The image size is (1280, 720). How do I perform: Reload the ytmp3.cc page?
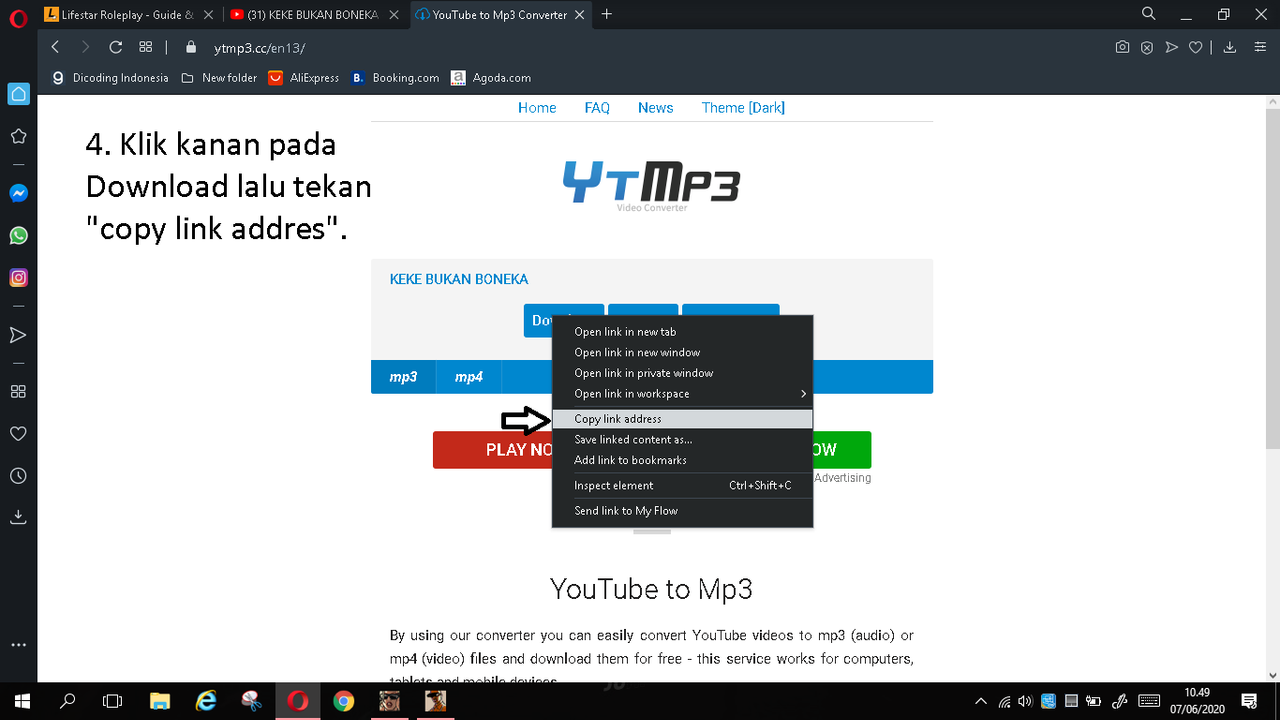coord(116,47)
